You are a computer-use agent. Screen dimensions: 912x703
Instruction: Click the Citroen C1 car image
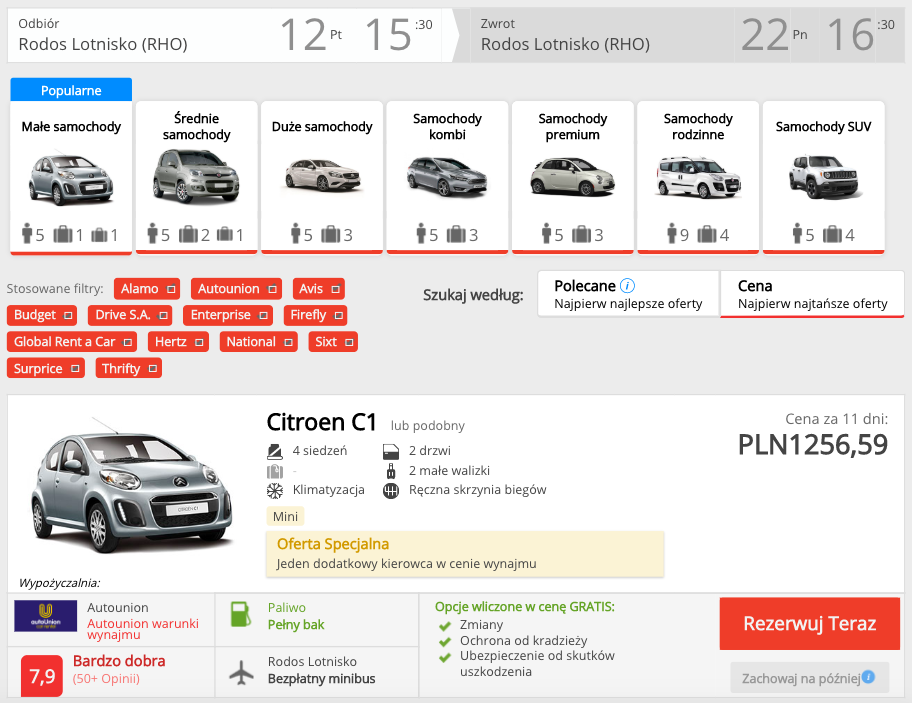point(131,486)
